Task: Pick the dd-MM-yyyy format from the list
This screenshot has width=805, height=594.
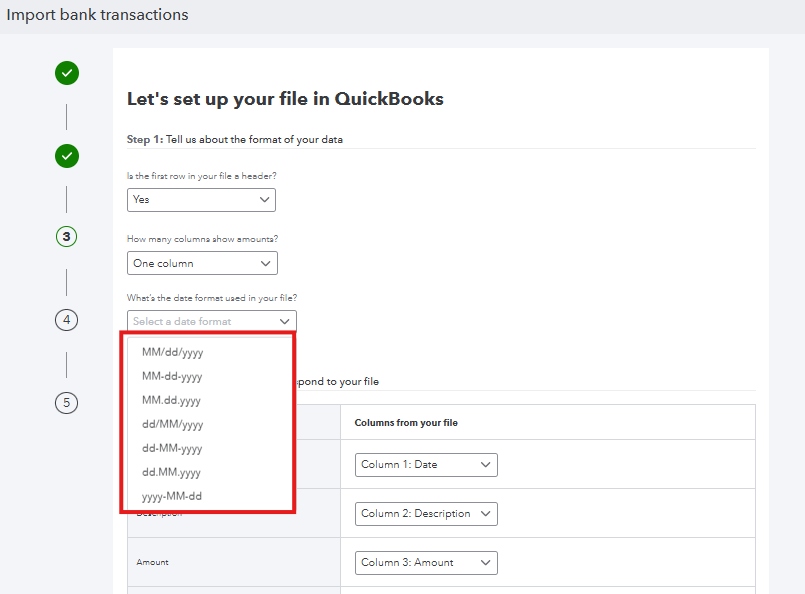Action: [x=172, y=448]
